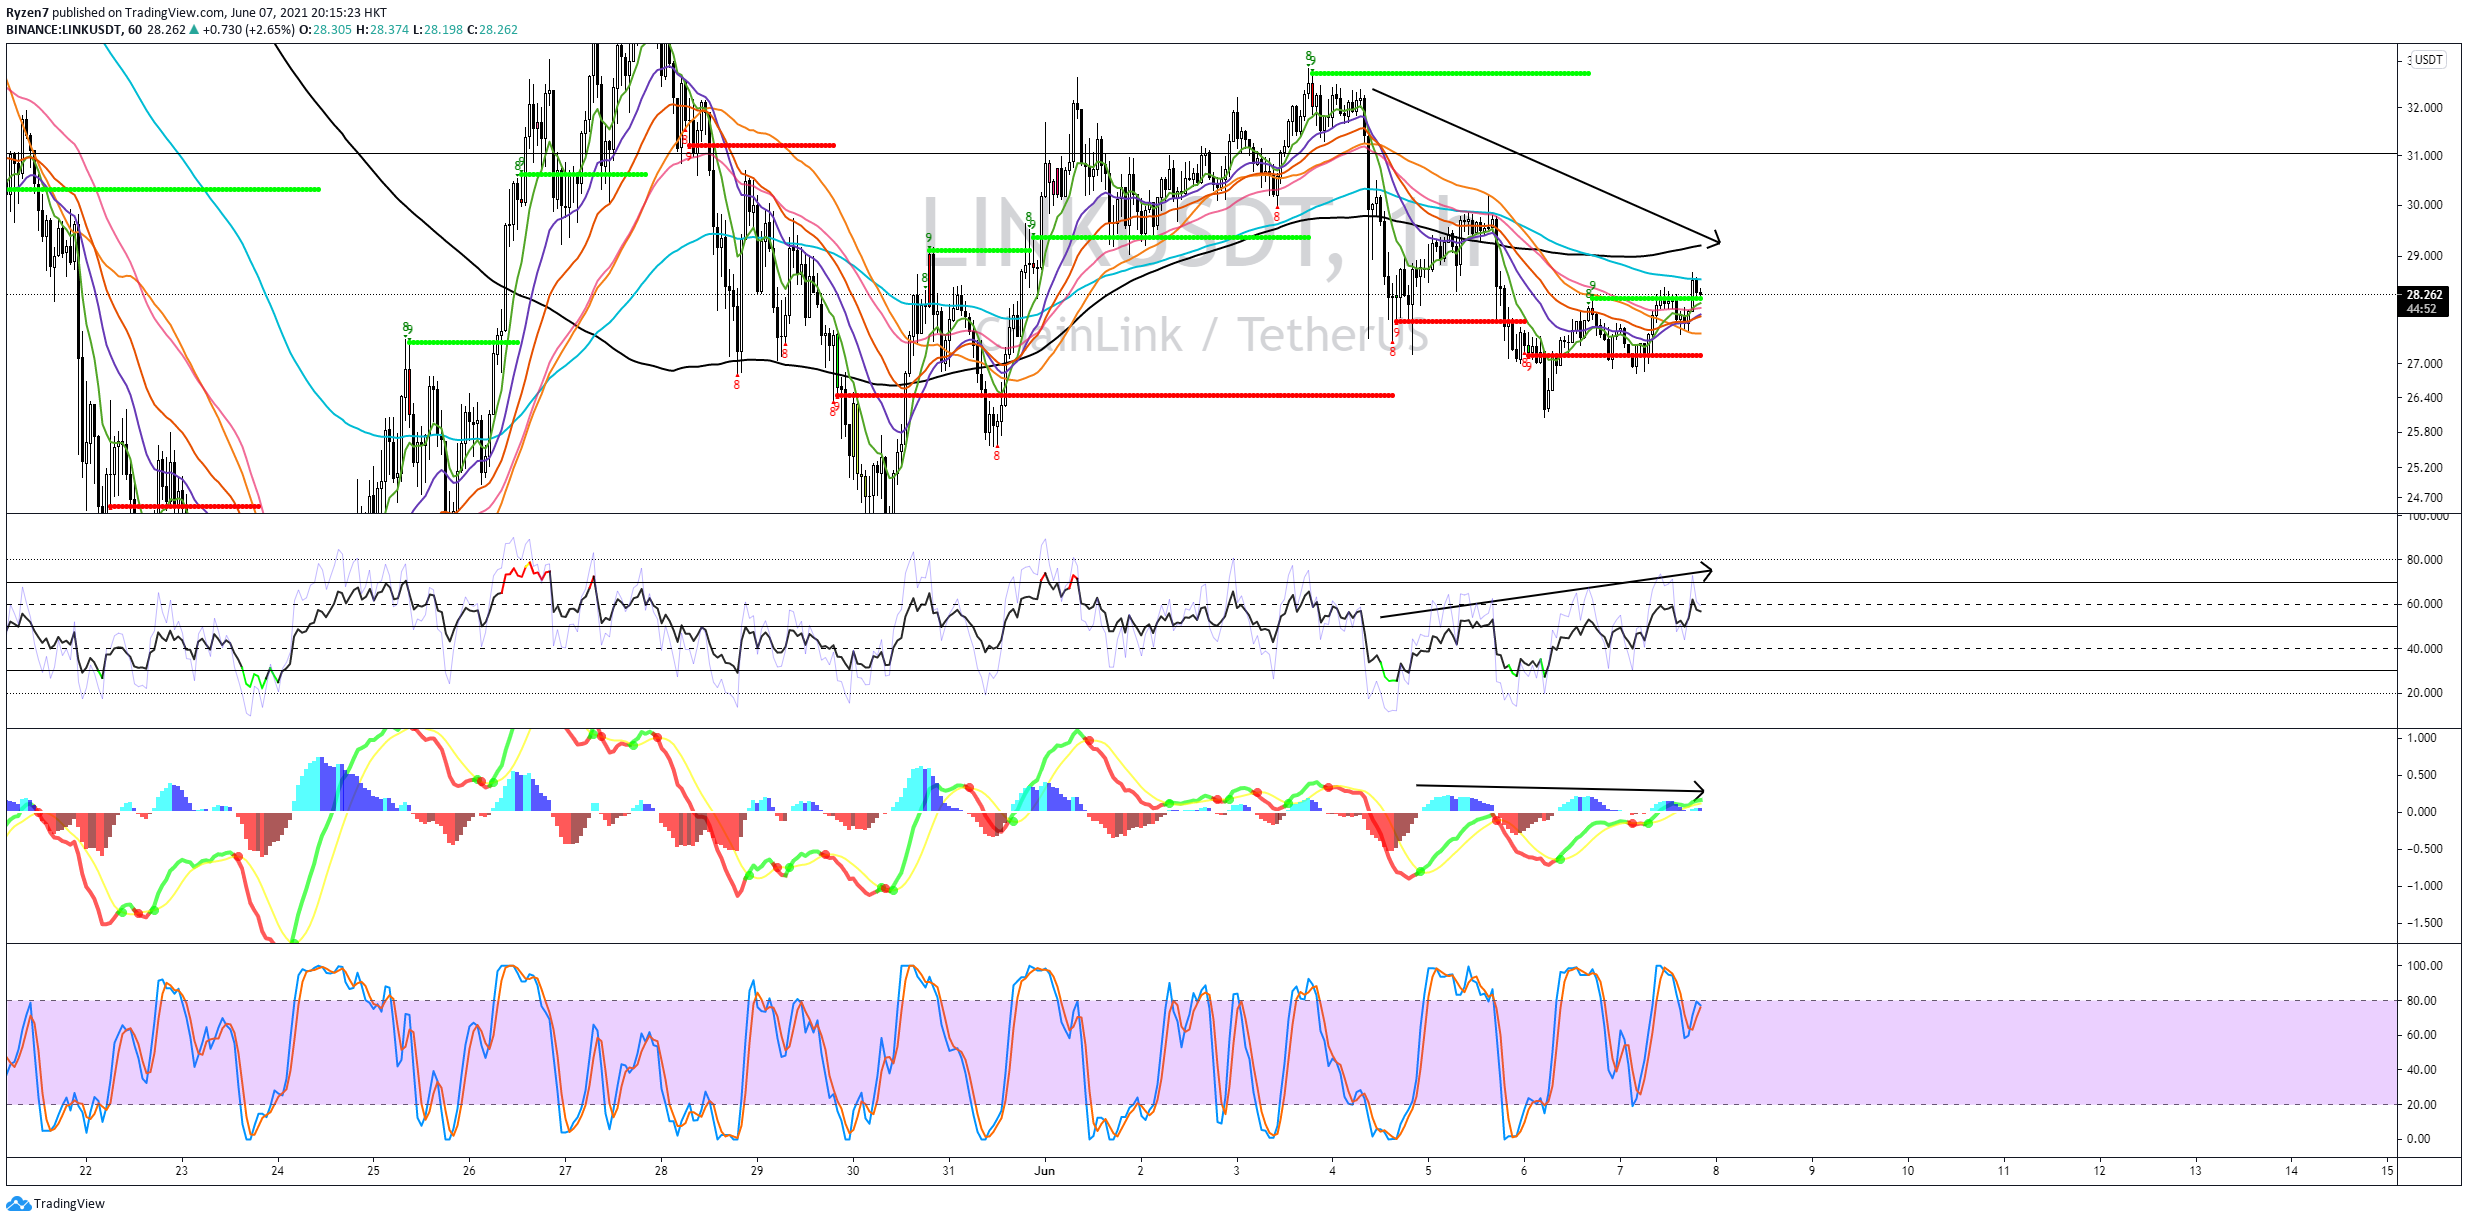Click the +0.730 (+2.65%) change text
2468x1222 pixels.
248,30
